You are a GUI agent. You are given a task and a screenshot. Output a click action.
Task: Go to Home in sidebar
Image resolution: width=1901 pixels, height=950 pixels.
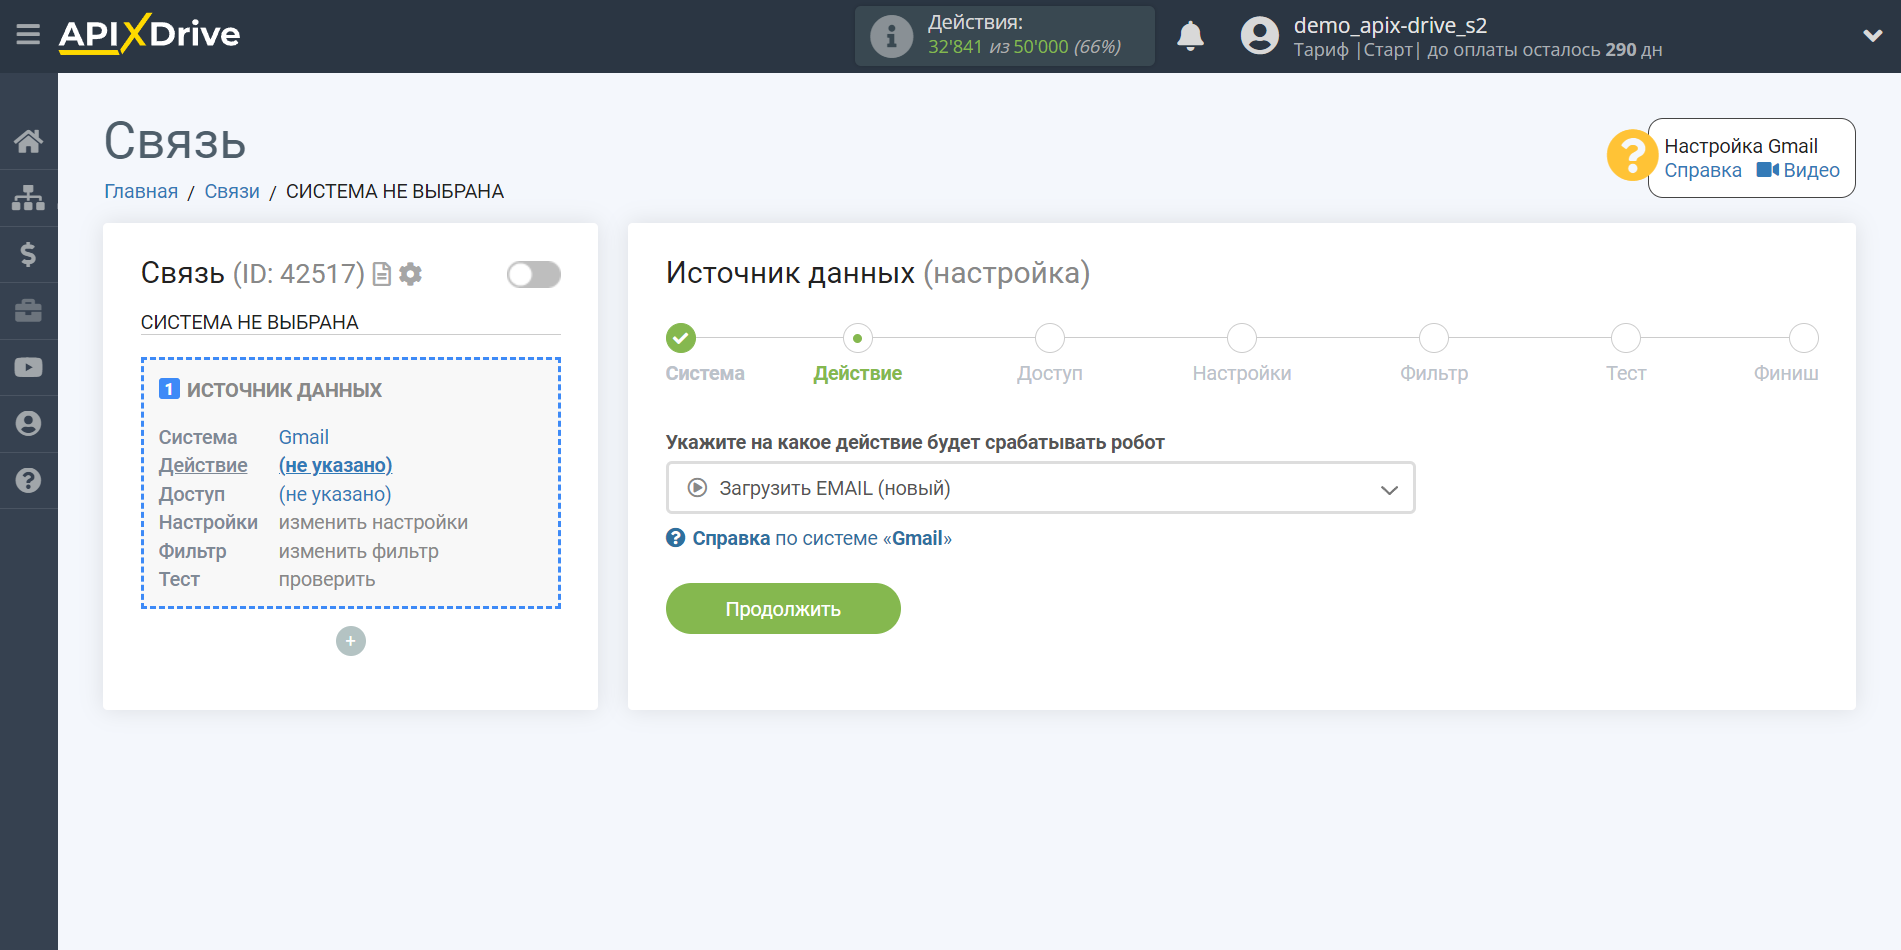tap(28, 141)
